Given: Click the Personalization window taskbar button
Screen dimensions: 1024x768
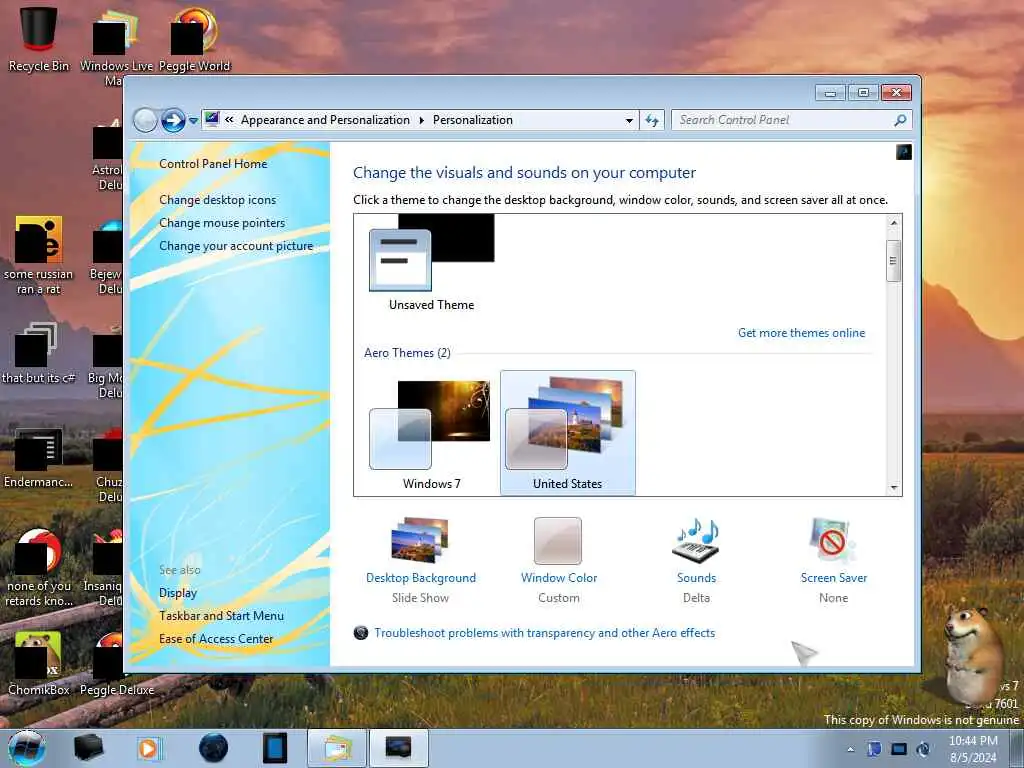Looking at the screenshot, I should [x=399, y=748].
